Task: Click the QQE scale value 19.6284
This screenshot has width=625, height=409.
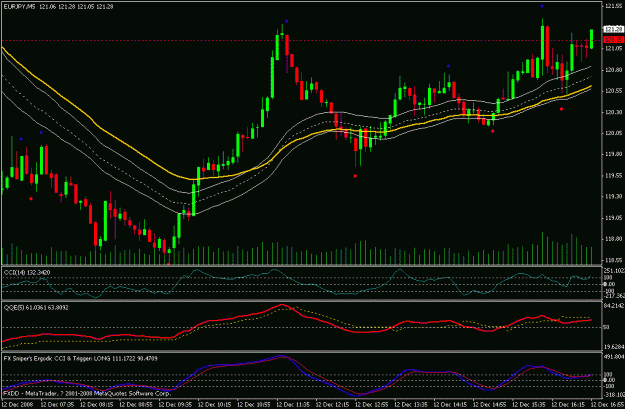Action: [614, 346]
